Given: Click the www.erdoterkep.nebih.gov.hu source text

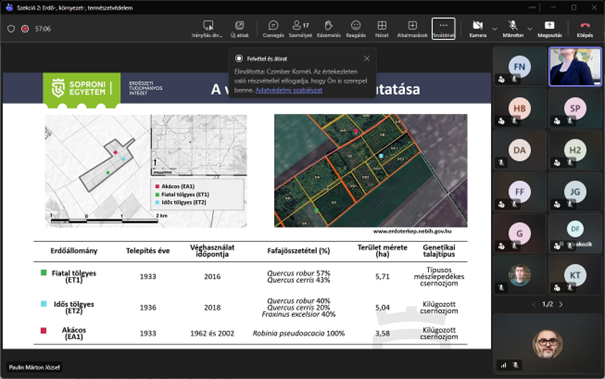Looking at the screenshot, I should tap(412, 231).
